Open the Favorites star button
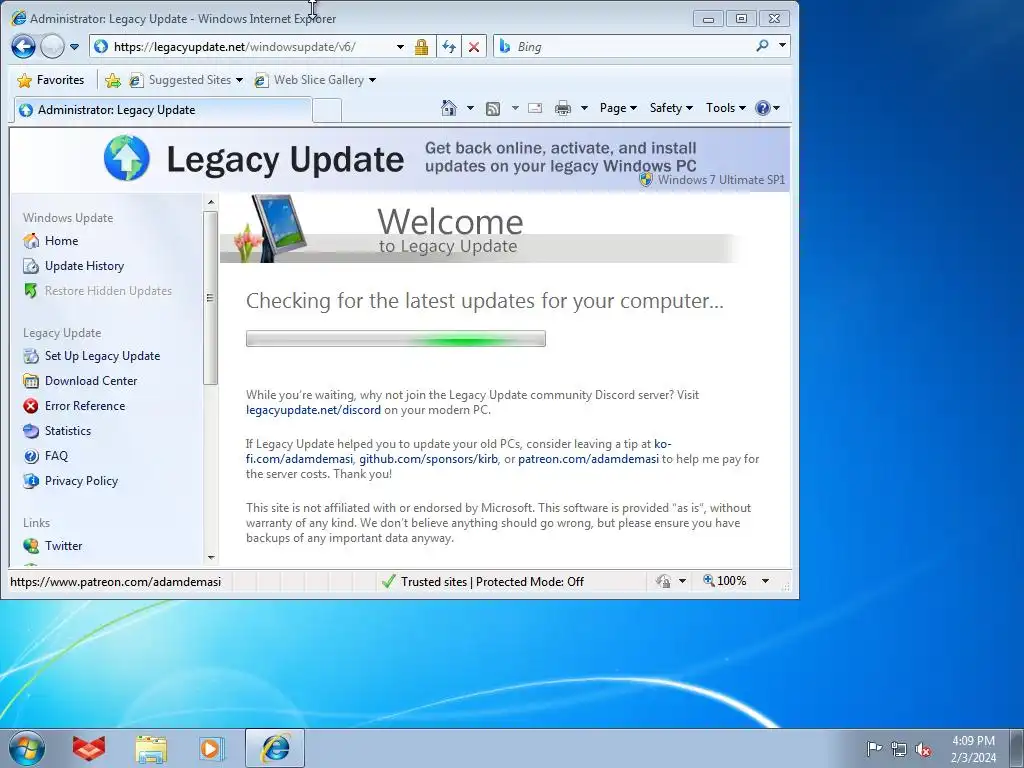 [51, 80]
